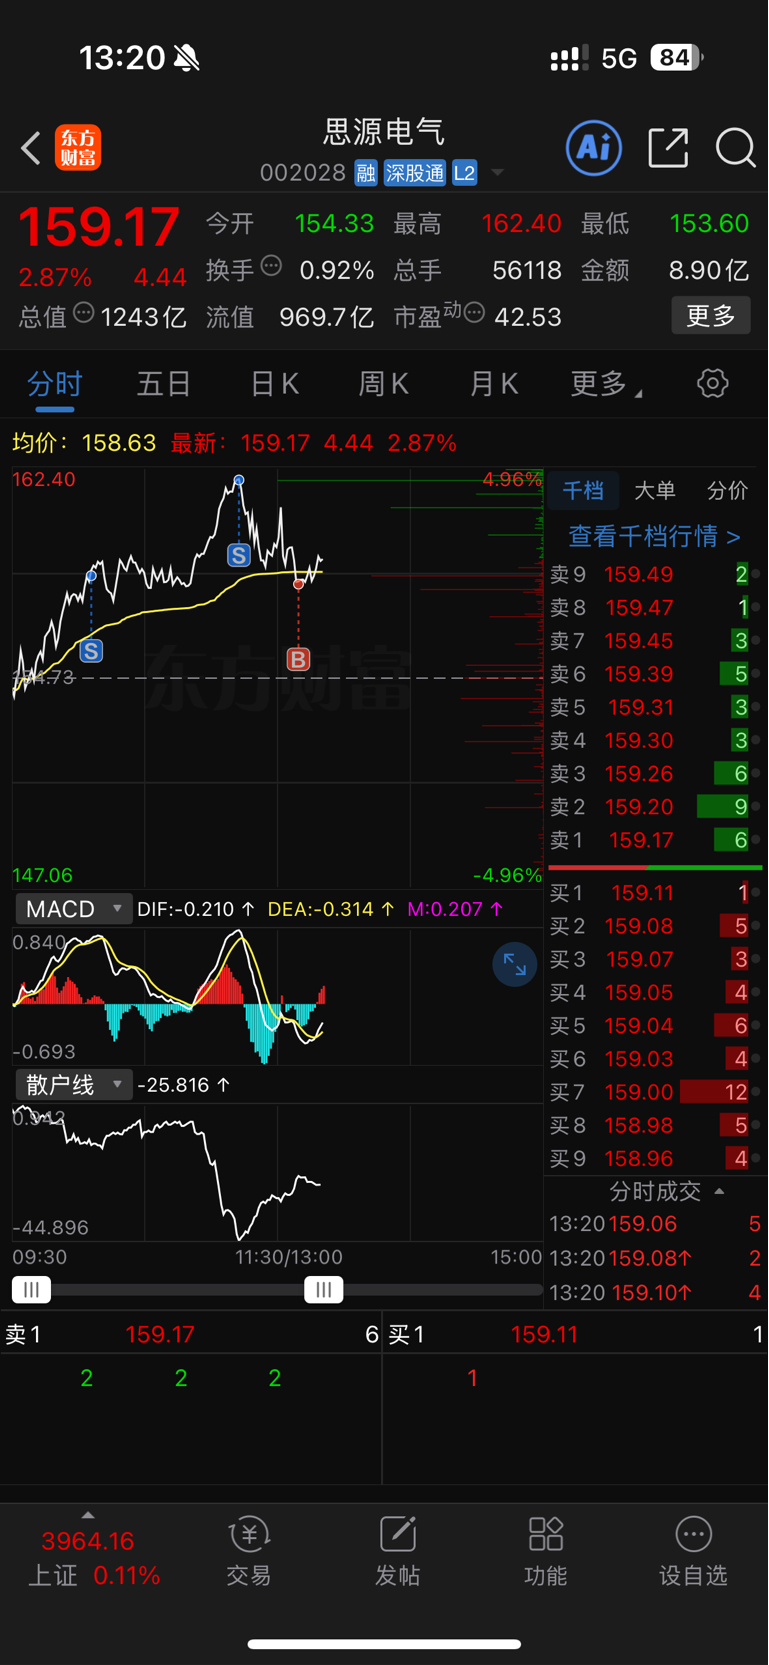Switch to the 五日 tab
The width and height of the screenshot is (769, 1665).
pos(164,384)
